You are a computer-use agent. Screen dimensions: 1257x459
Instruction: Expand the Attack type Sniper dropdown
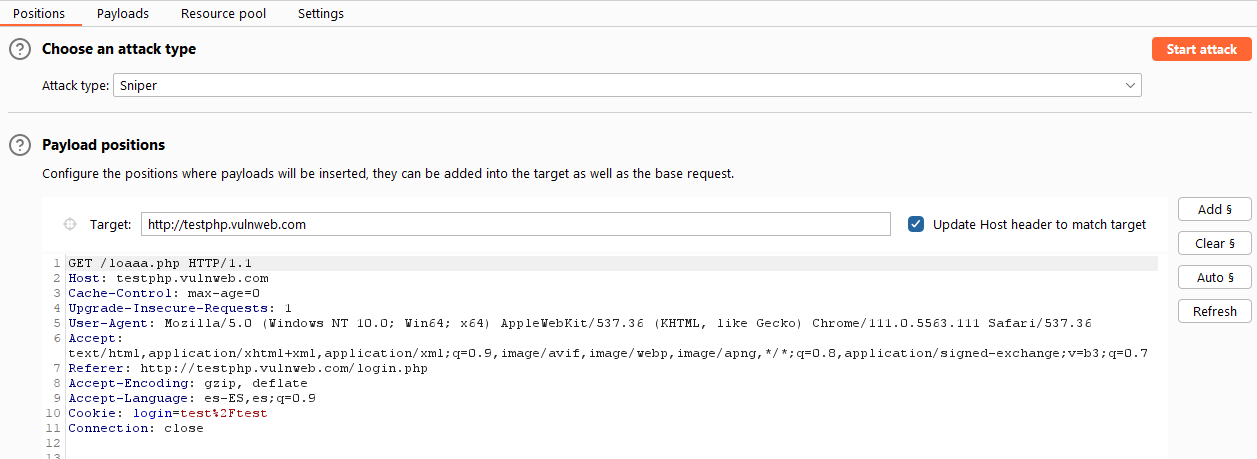(627, 86)
